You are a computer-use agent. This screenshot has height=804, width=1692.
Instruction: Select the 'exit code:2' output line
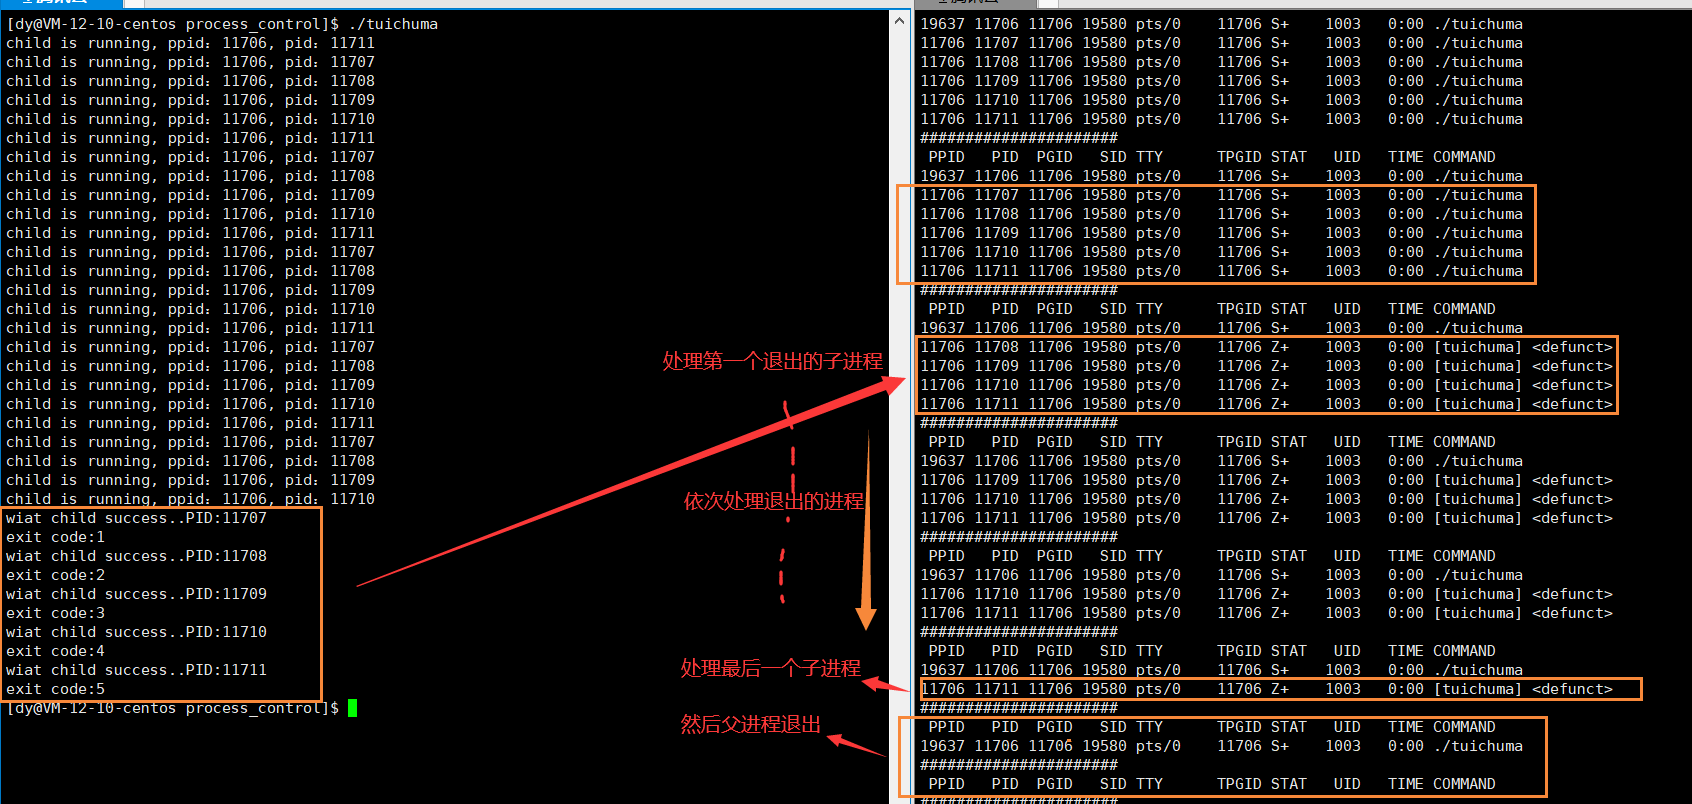point(55,575)
